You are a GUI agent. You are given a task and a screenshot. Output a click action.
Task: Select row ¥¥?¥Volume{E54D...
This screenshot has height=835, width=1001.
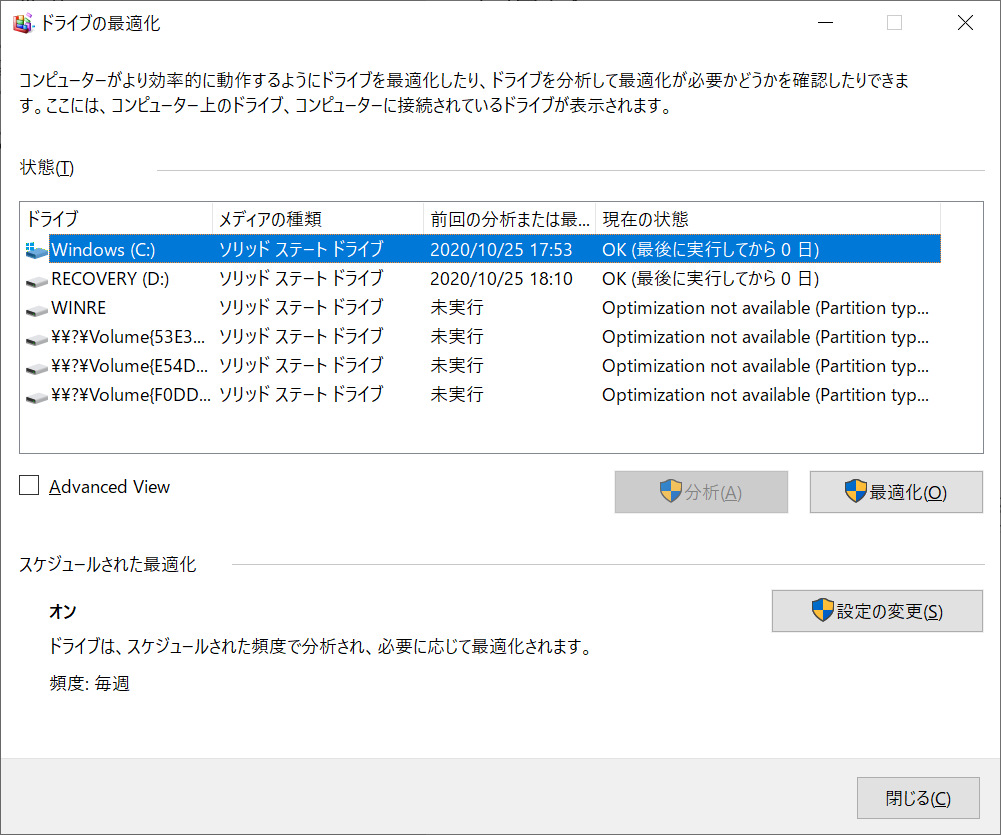tap(130, 366)
